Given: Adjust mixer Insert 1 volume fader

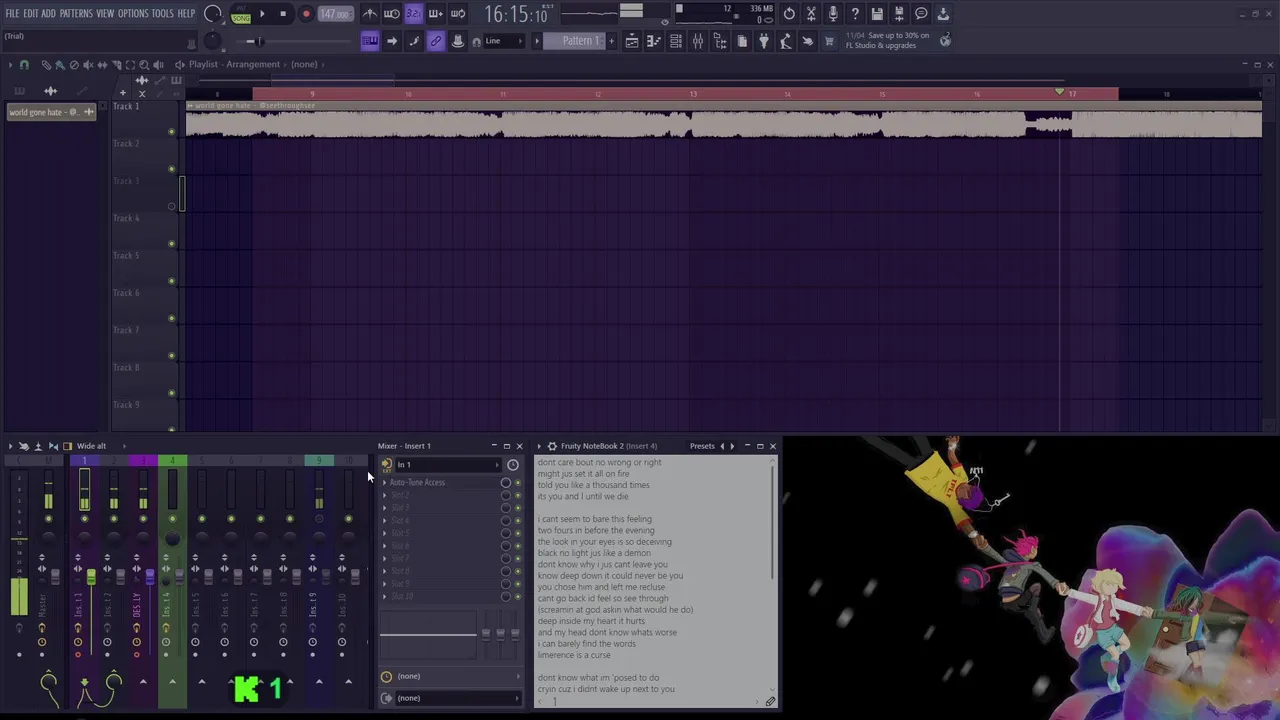Looking at the screenshot, I should click(x=90, y=577).
